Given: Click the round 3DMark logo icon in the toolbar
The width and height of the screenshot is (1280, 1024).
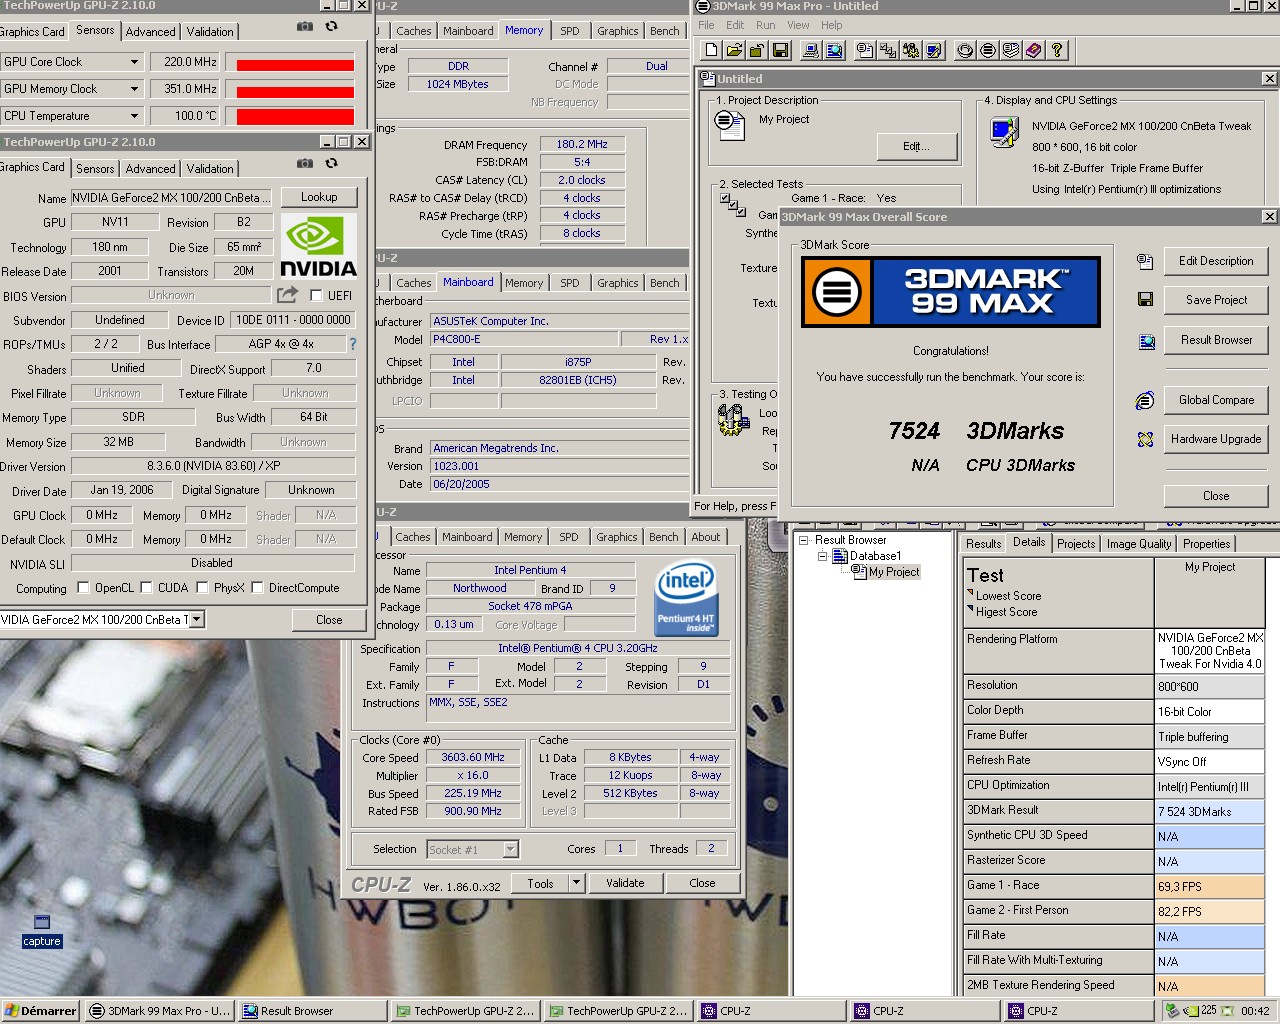Looking at the screenshot, I should tap(988, 50).
